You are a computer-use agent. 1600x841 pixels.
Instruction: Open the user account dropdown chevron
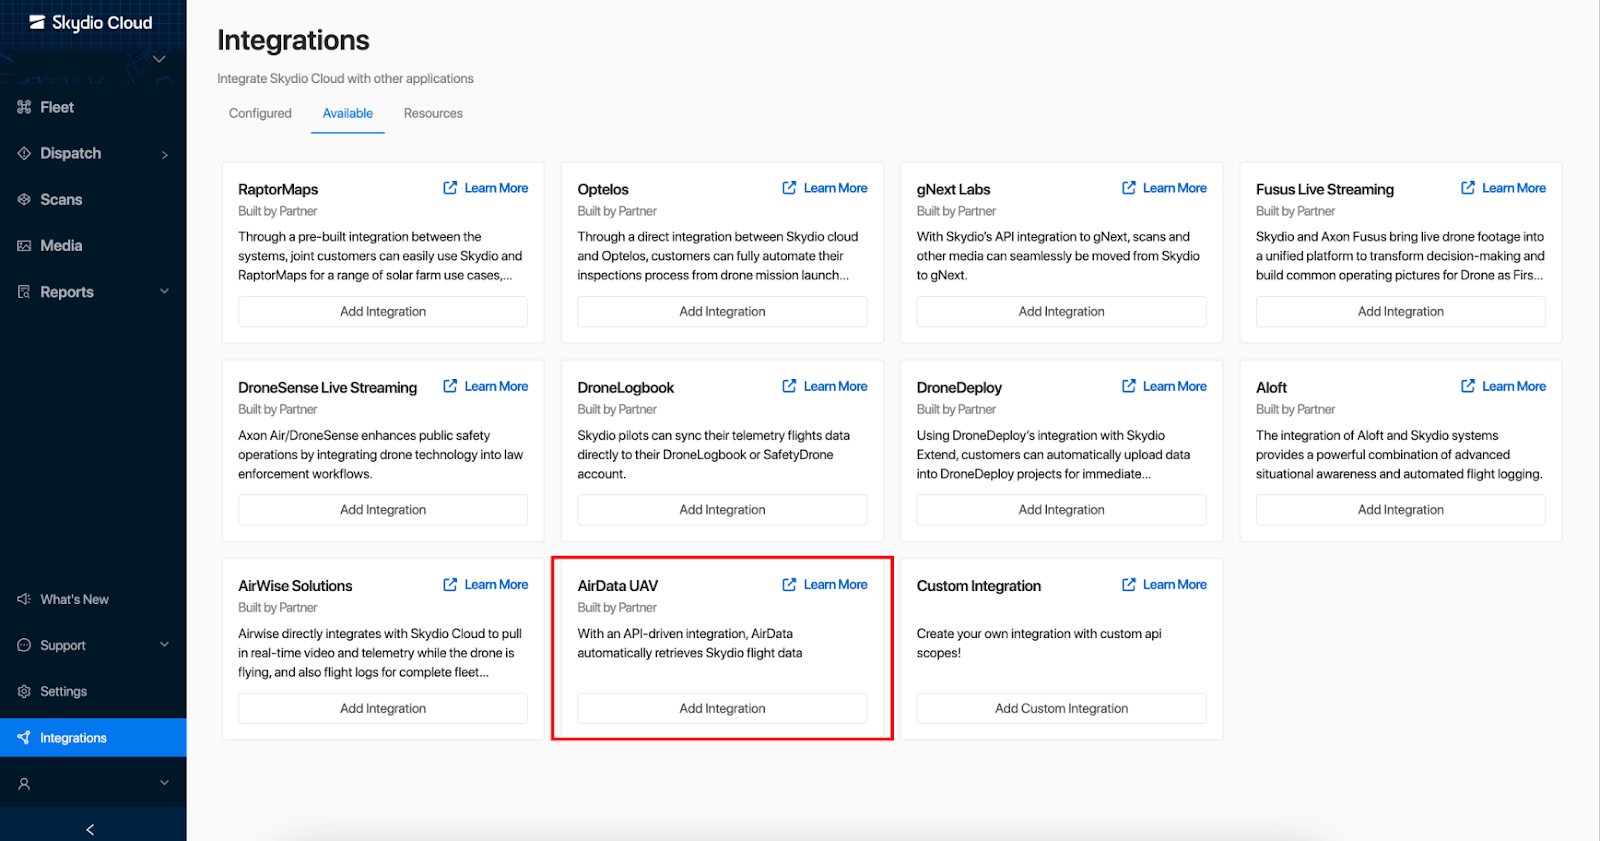165,783
